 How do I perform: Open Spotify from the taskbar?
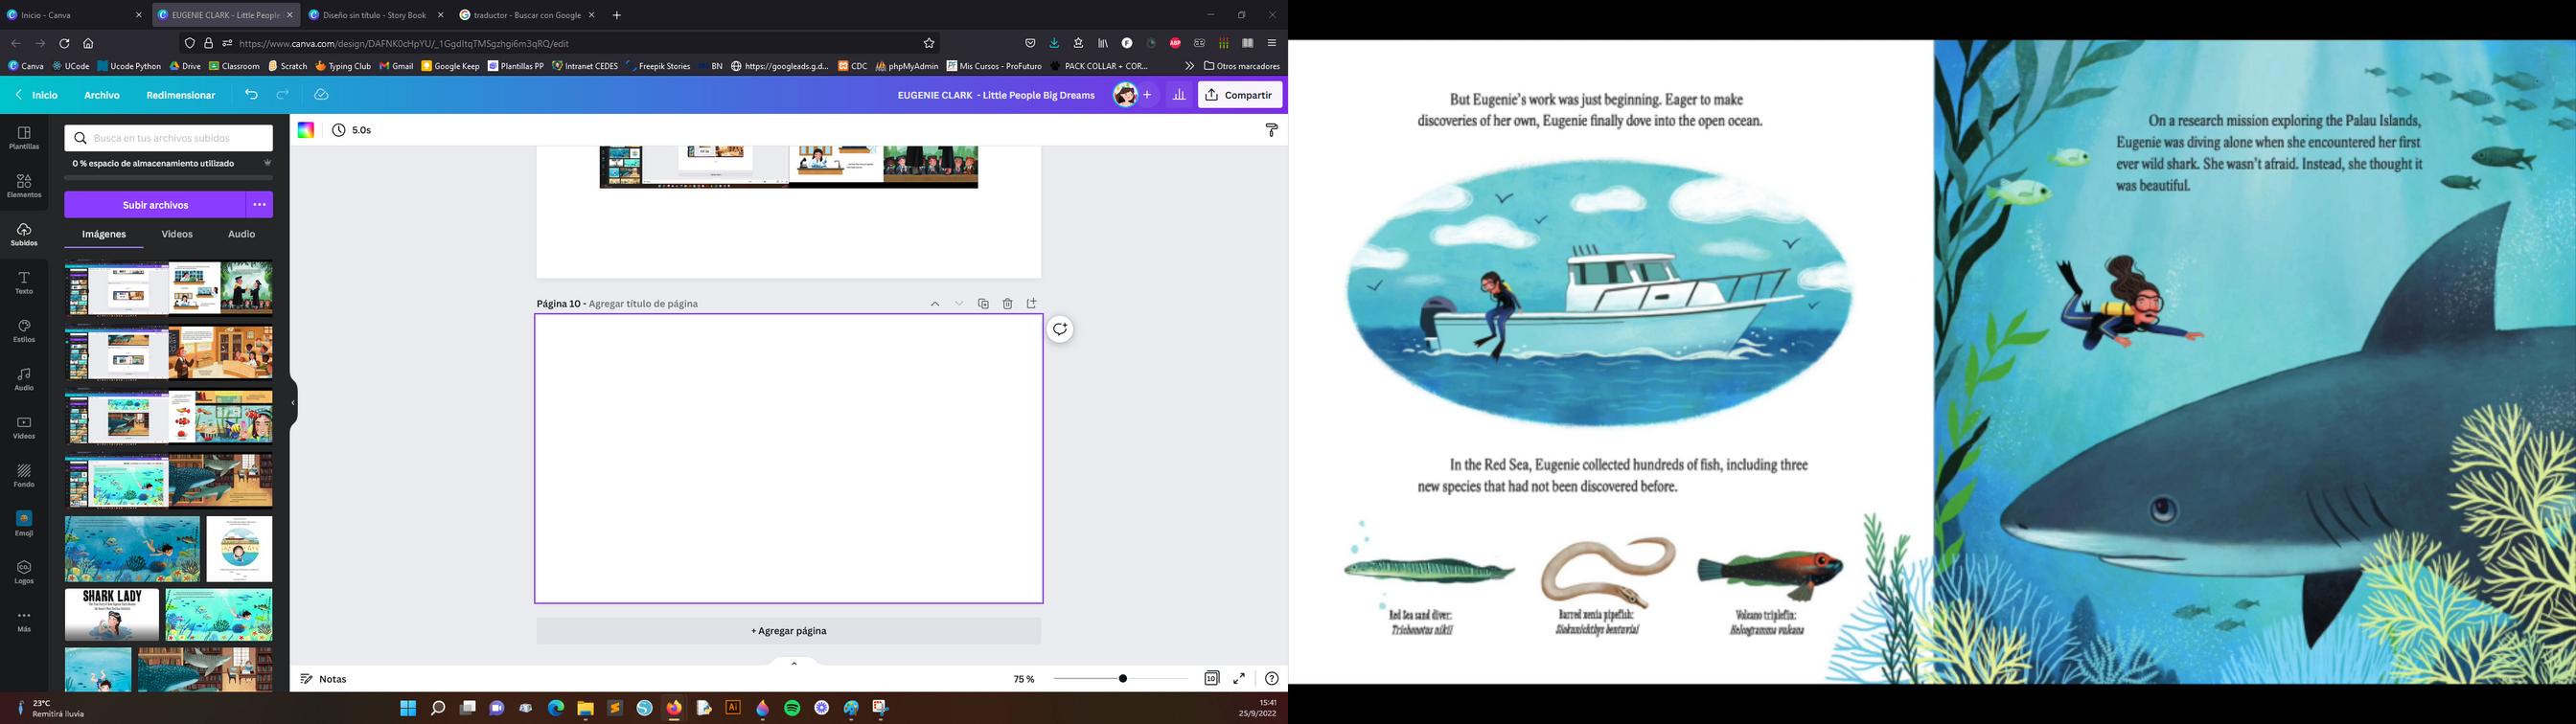click(x=792, y=708)
